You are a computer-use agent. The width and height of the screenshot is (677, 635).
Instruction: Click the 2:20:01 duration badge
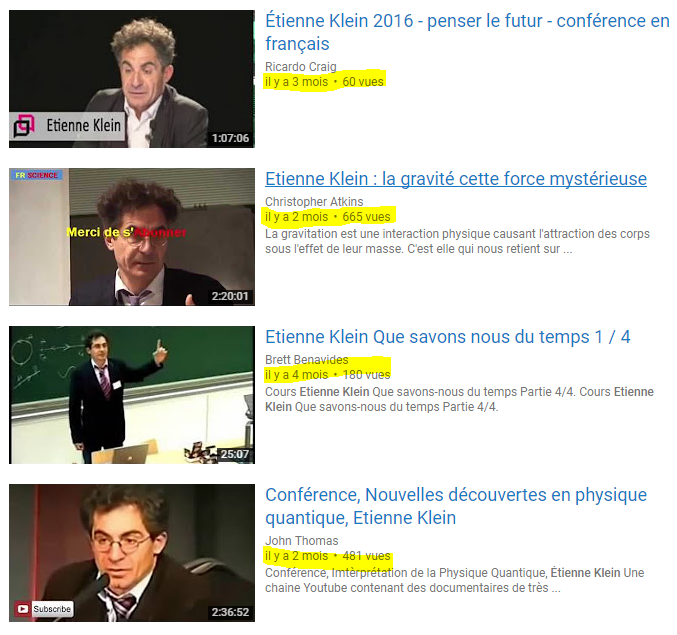(230, 296)
